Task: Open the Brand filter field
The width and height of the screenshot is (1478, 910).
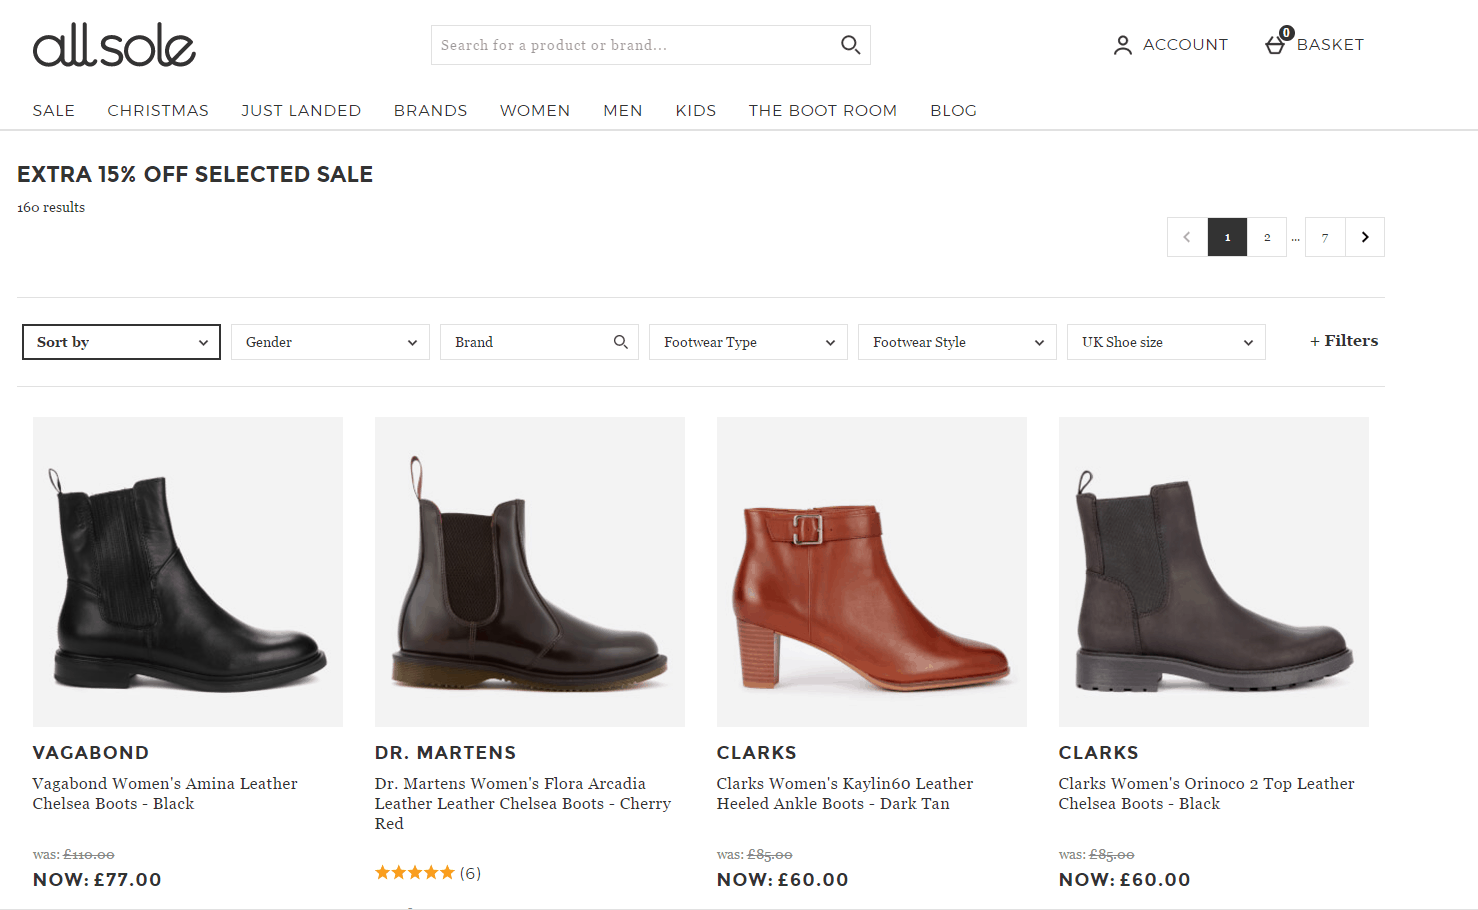Action: point(539,342)
